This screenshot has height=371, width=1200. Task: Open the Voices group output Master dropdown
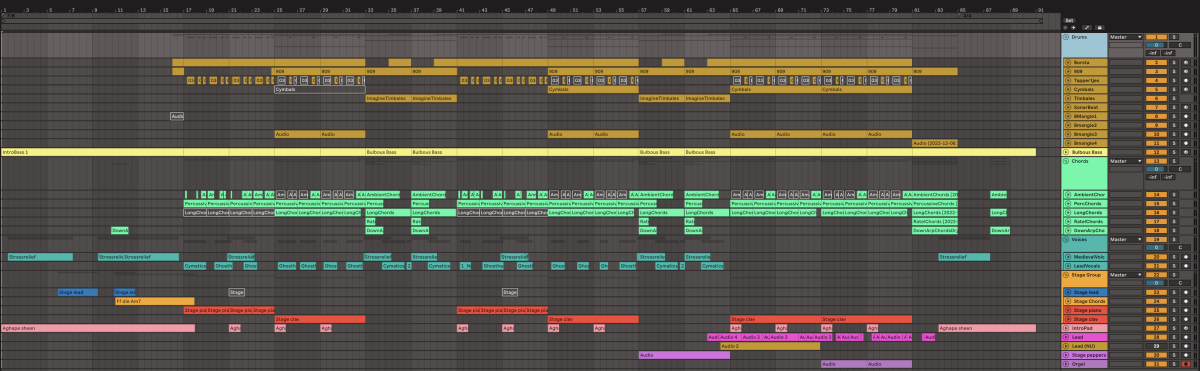point(1126,239)
